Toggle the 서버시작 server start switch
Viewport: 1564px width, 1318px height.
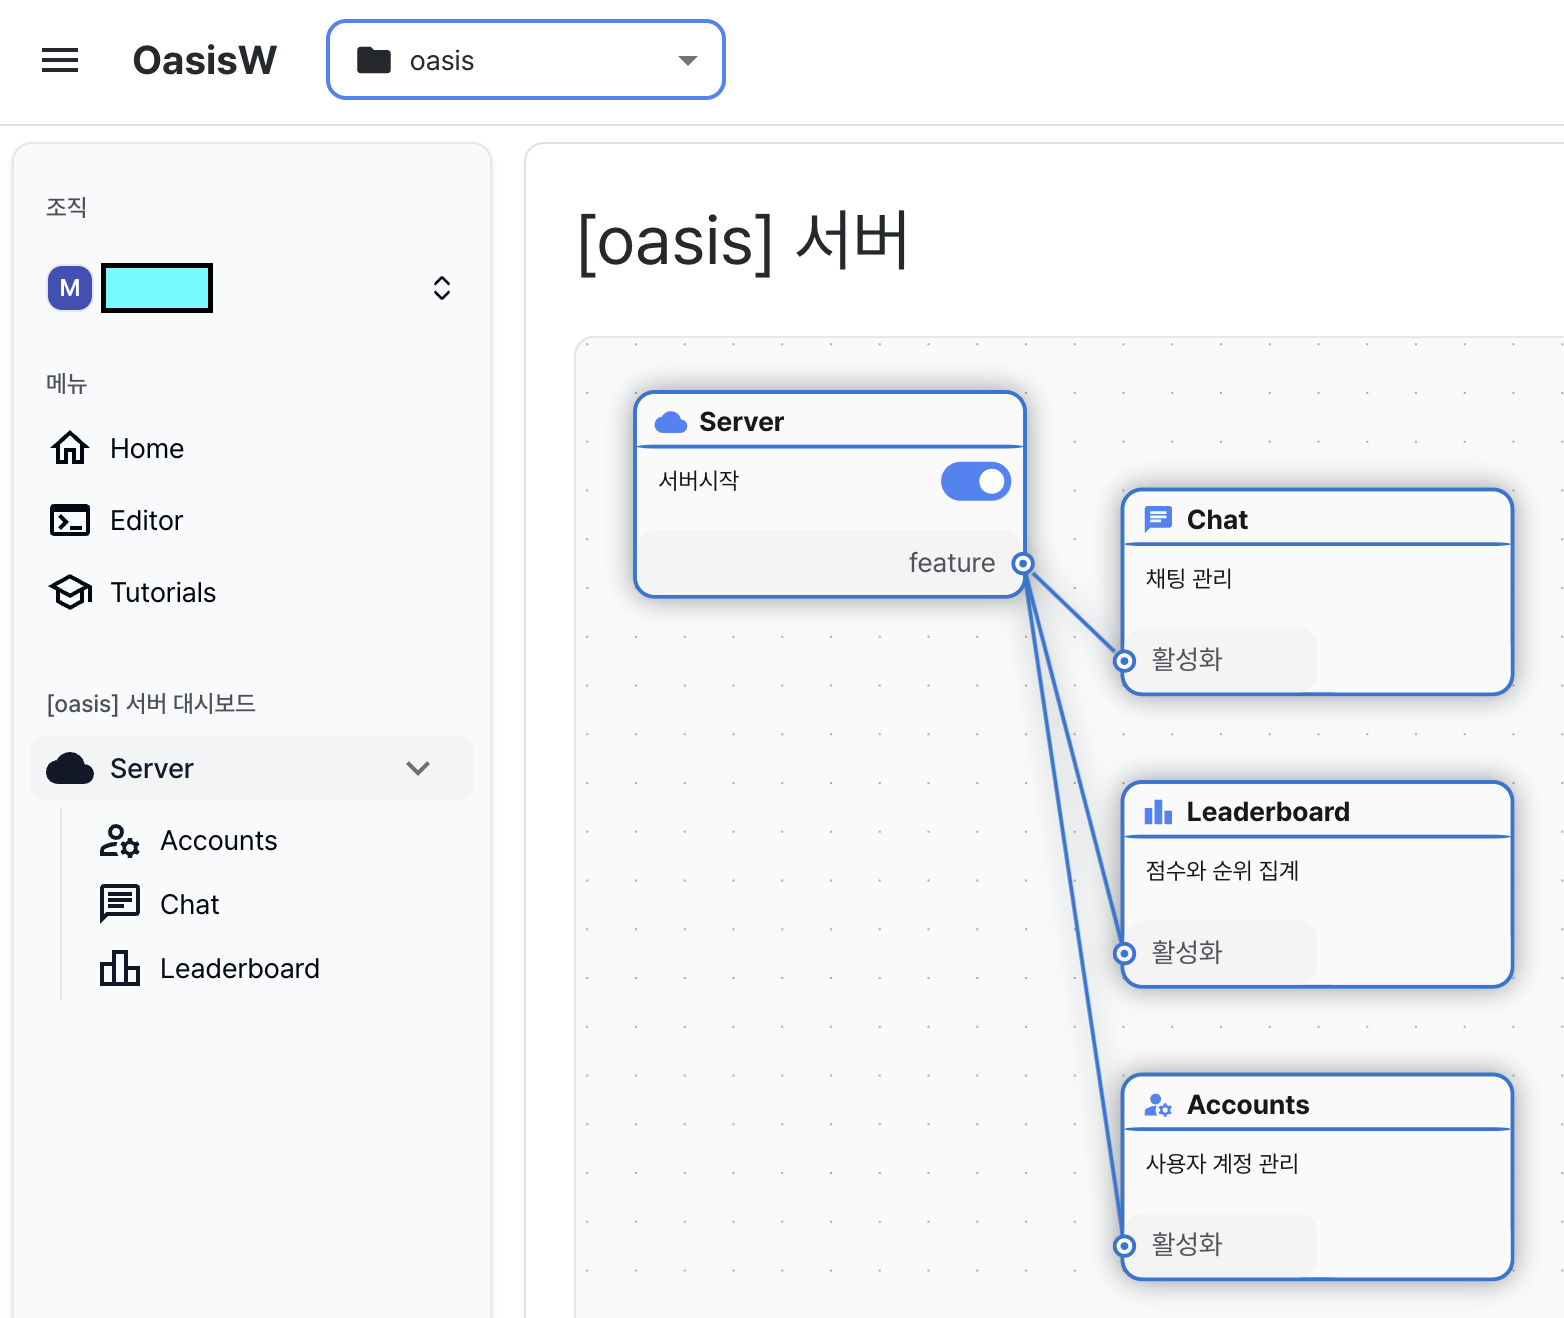[x=975, y=481]
